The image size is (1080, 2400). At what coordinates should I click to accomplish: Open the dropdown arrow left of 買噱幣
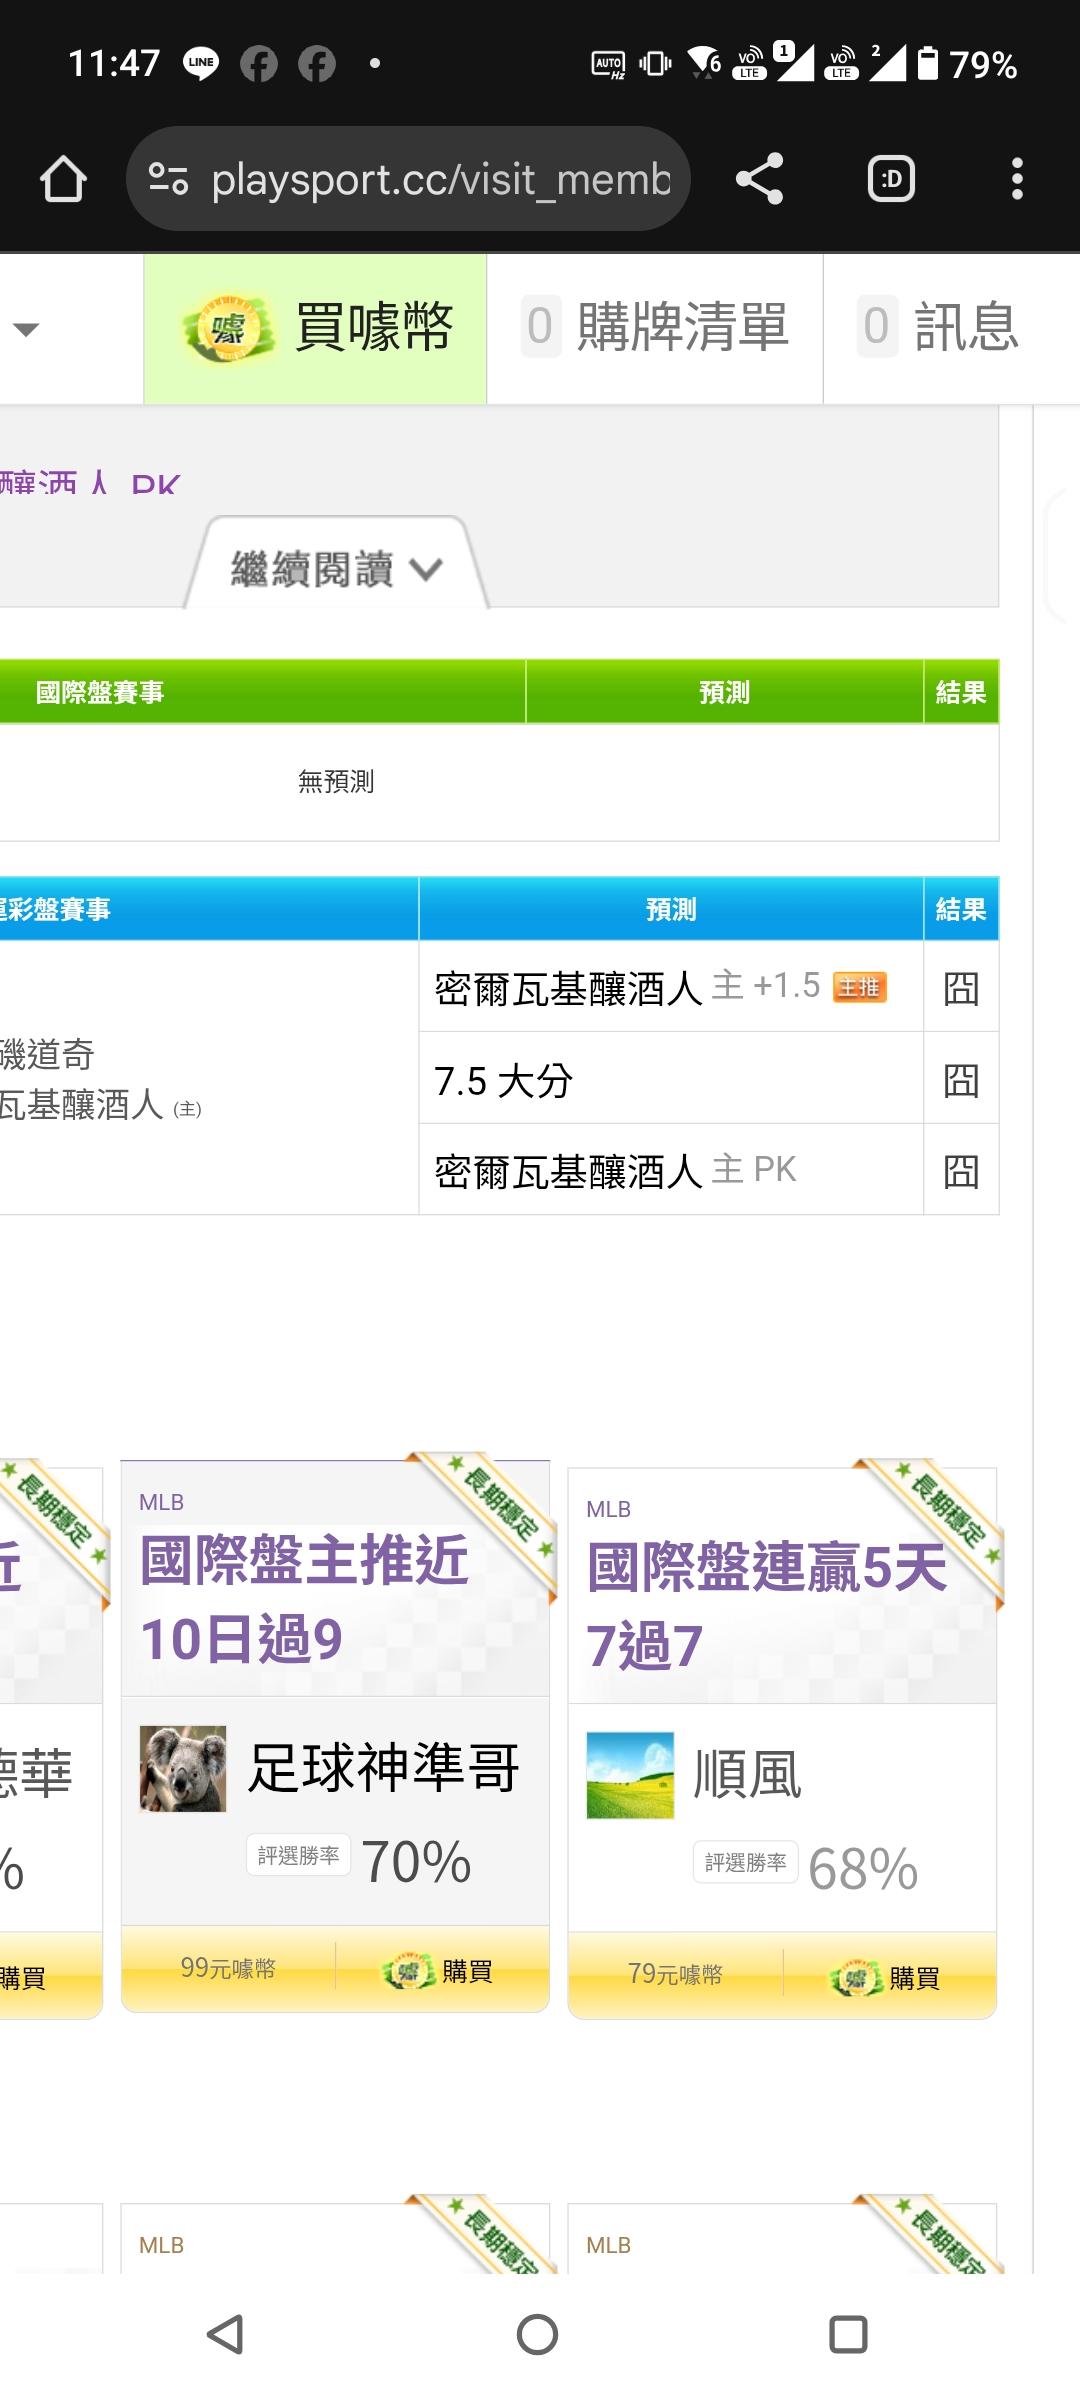tap(27, 329)
